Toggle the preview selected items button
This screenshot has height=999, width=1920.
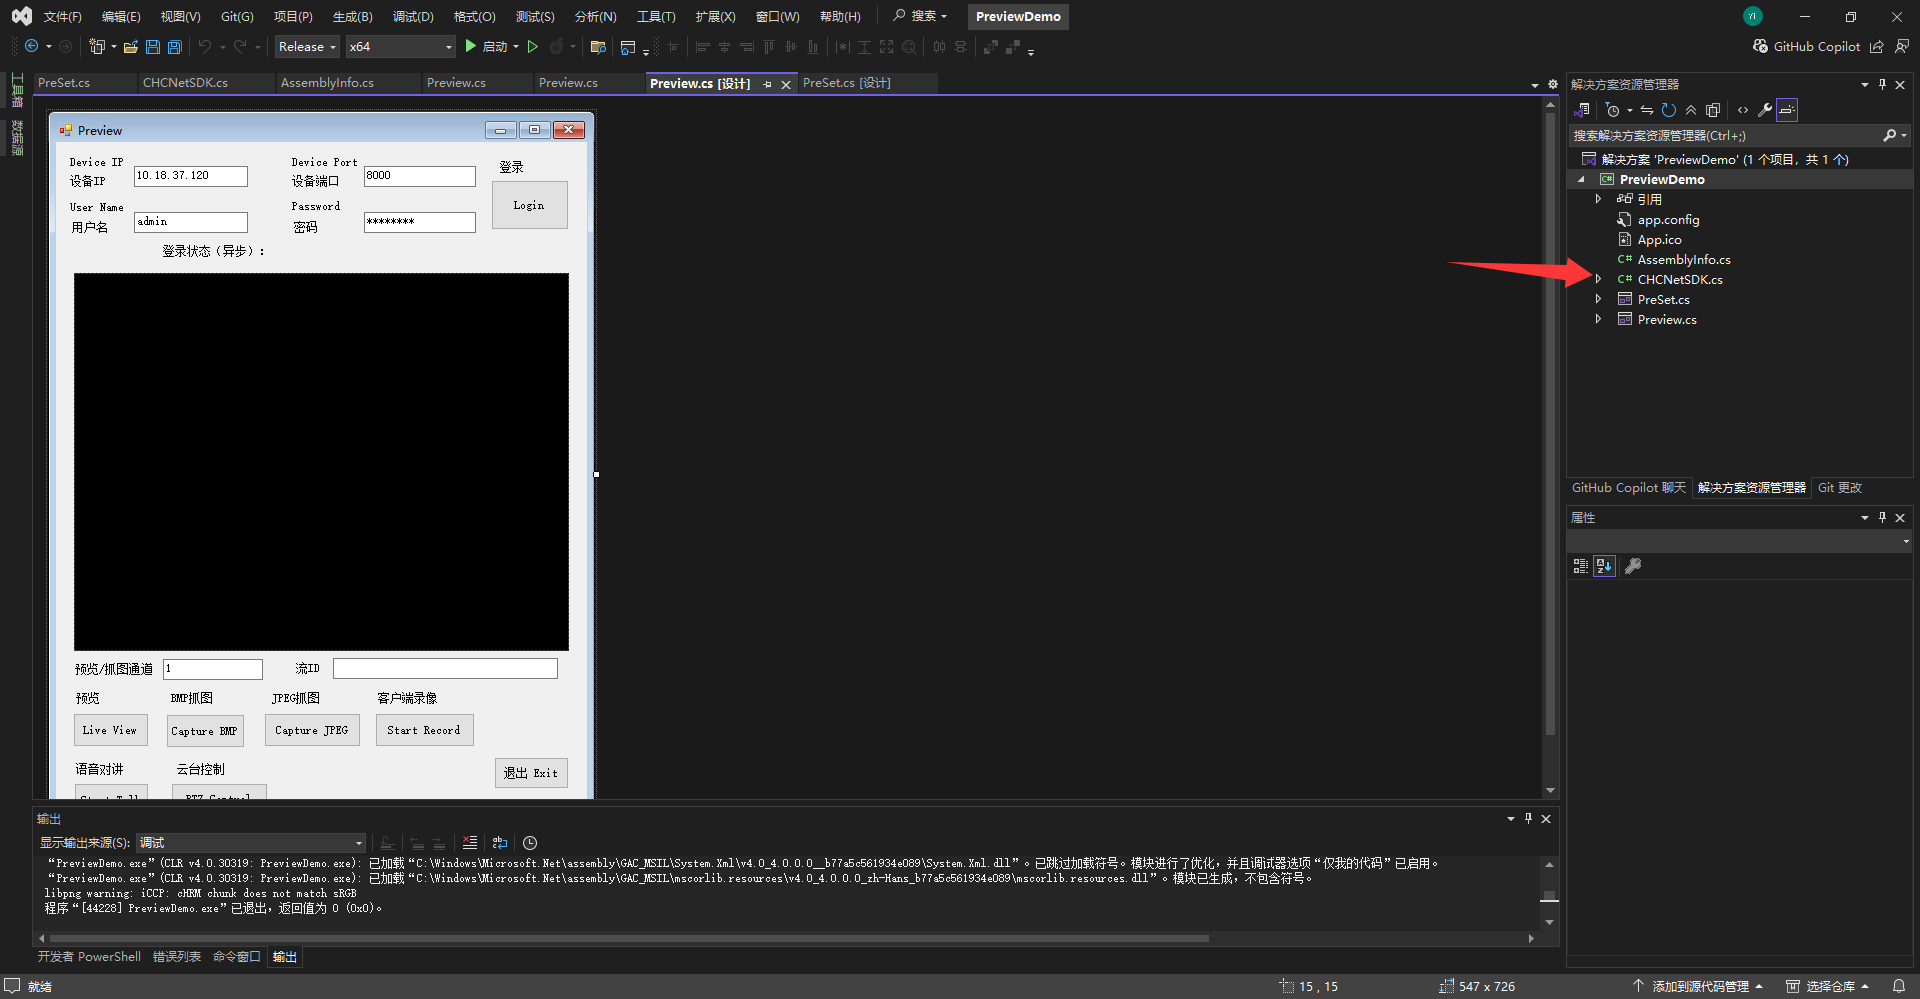coord(1787,110)
